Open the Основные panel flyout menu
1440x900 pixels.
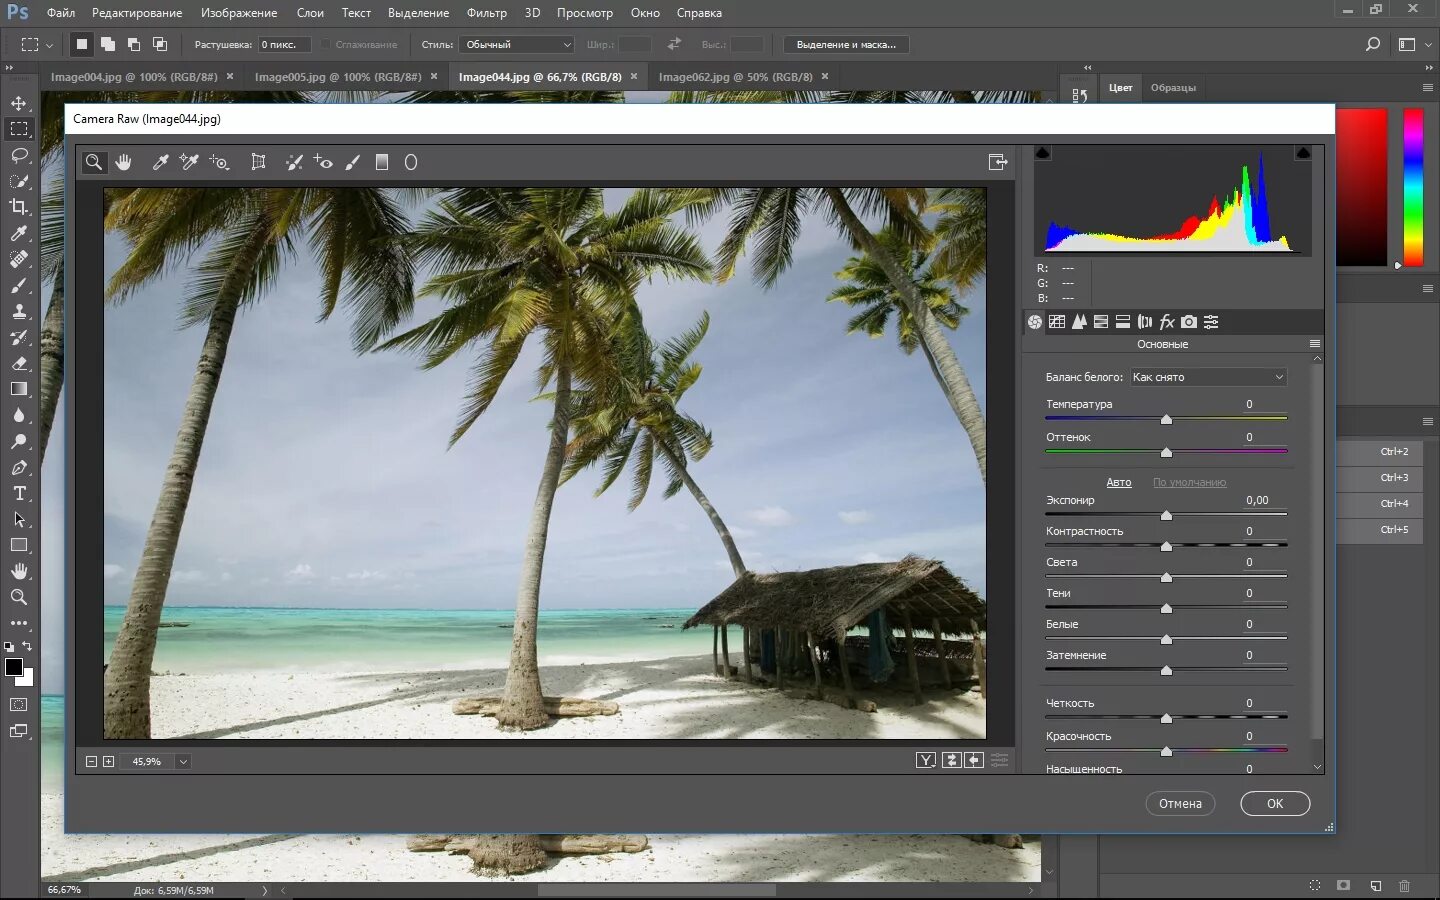pos(1315,344)
